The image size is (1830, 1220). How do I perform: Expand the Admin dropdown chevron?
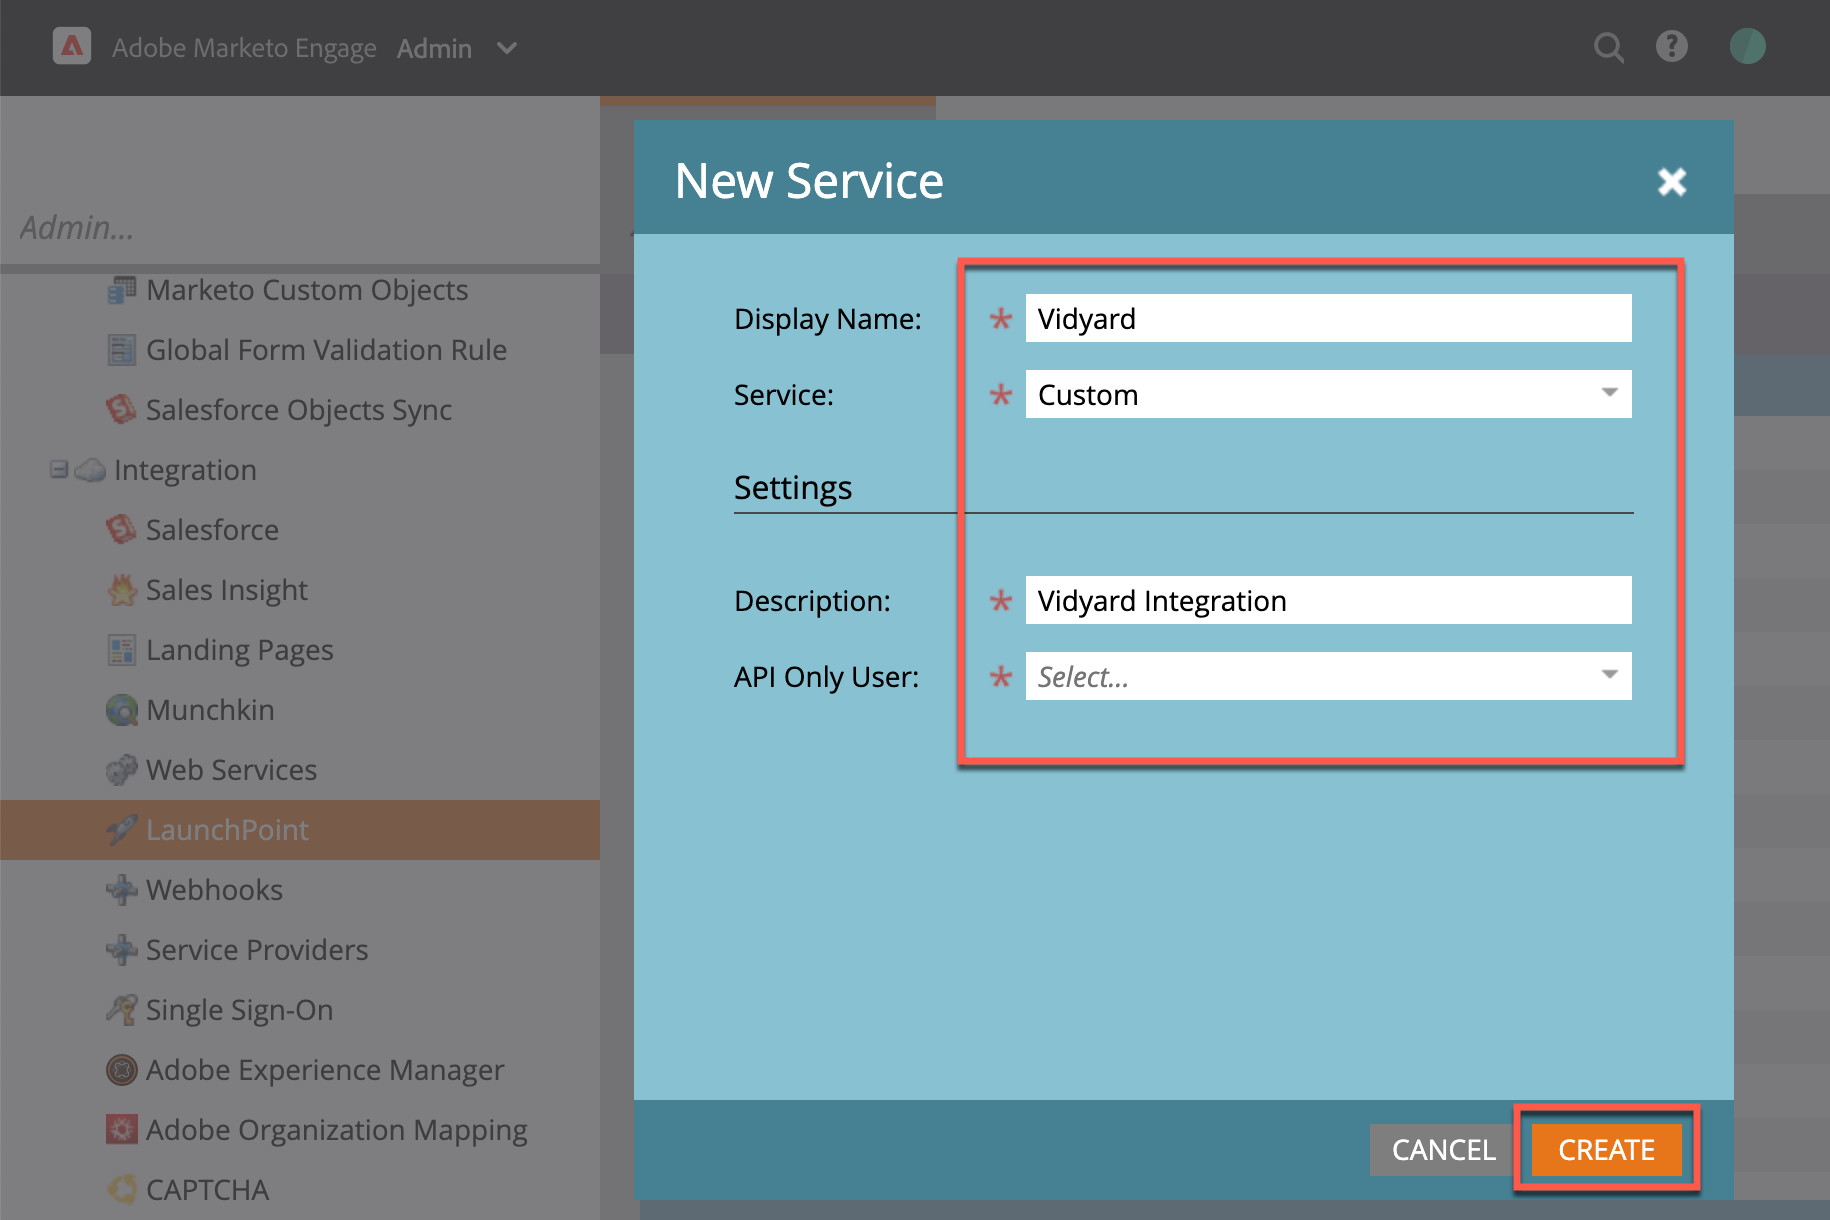click(507, 48)
